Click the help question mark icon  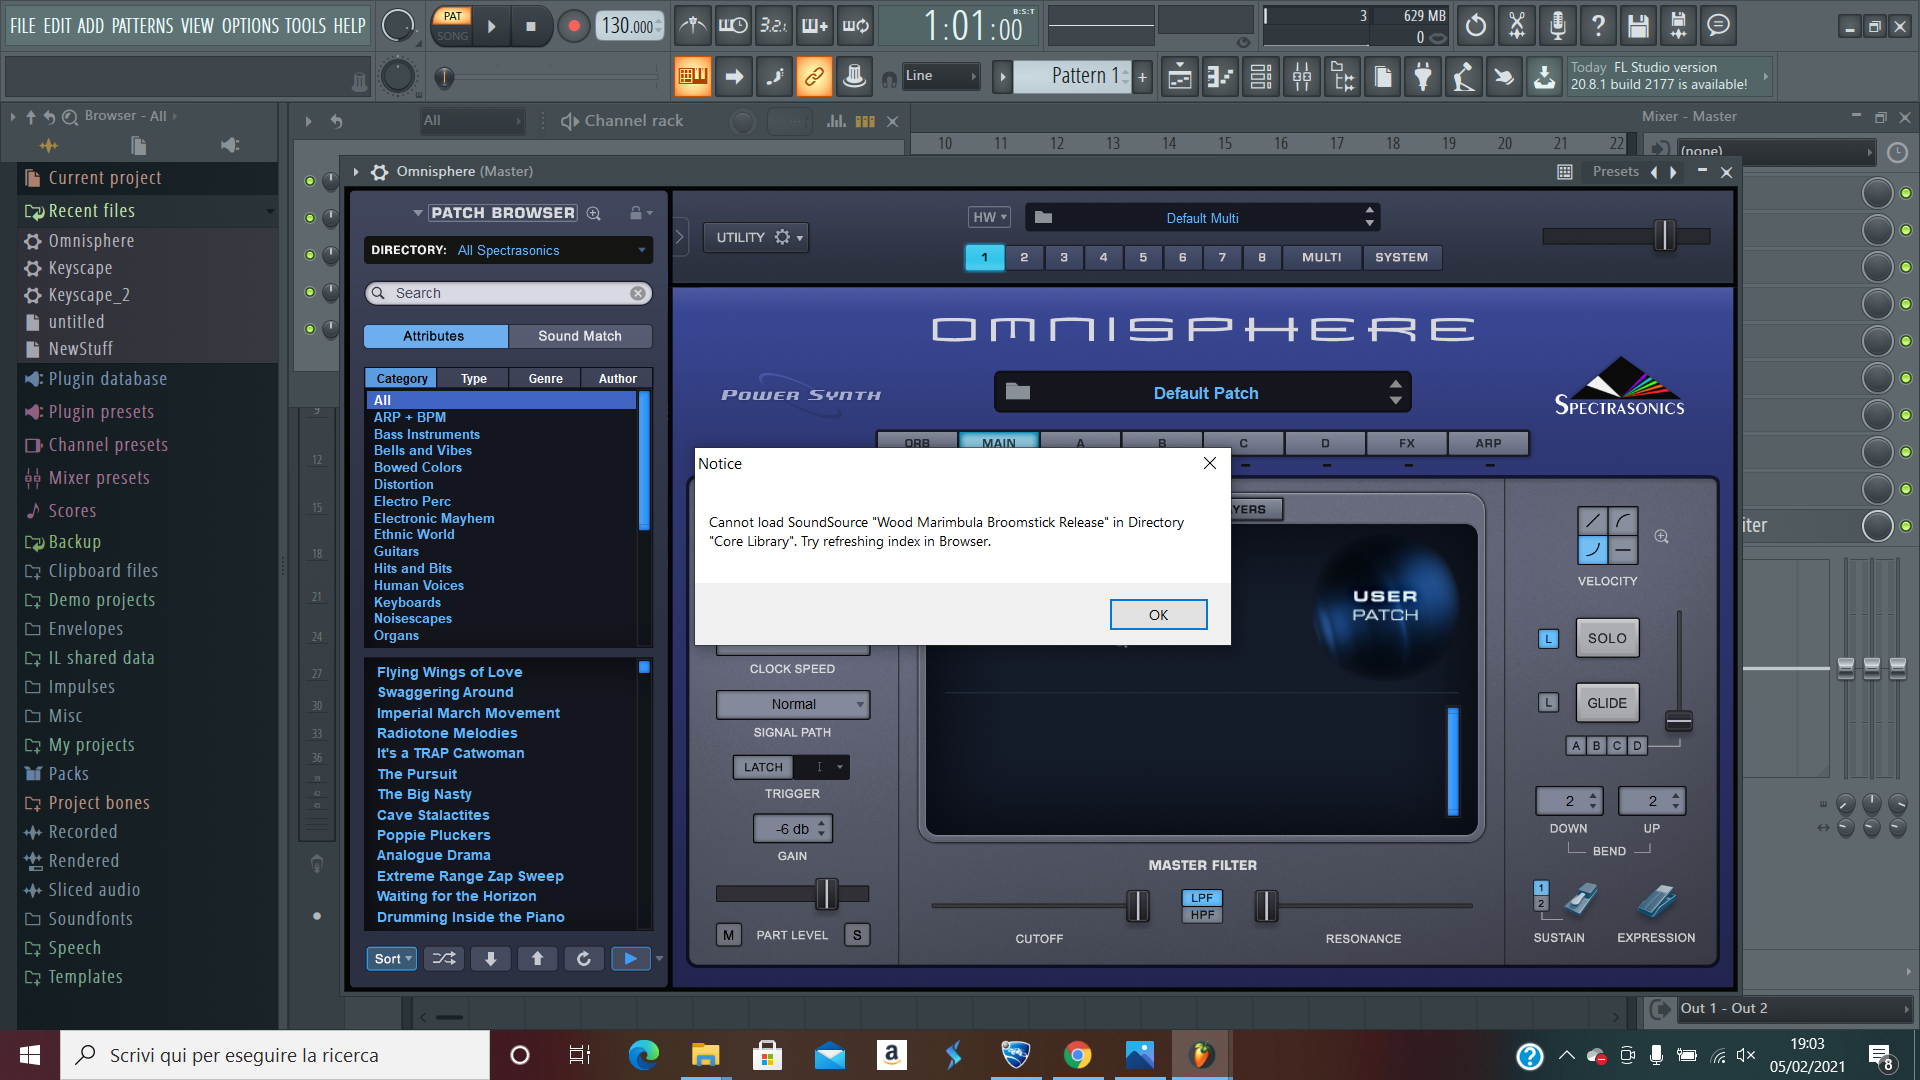coord(1598,26)
